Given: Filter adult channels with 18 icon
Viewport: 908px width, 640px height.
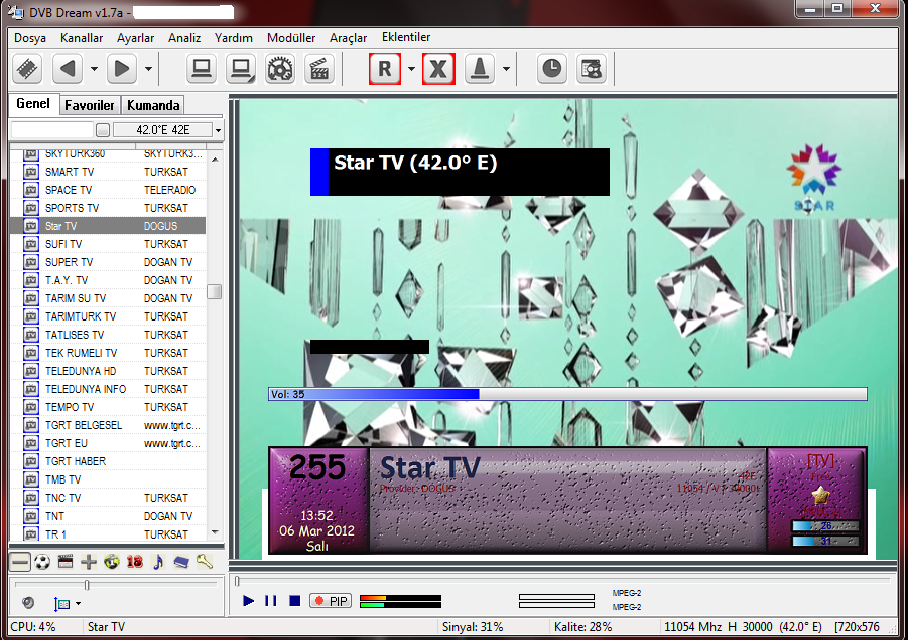Looking at the screenshot, I should (x=135, y=562).
